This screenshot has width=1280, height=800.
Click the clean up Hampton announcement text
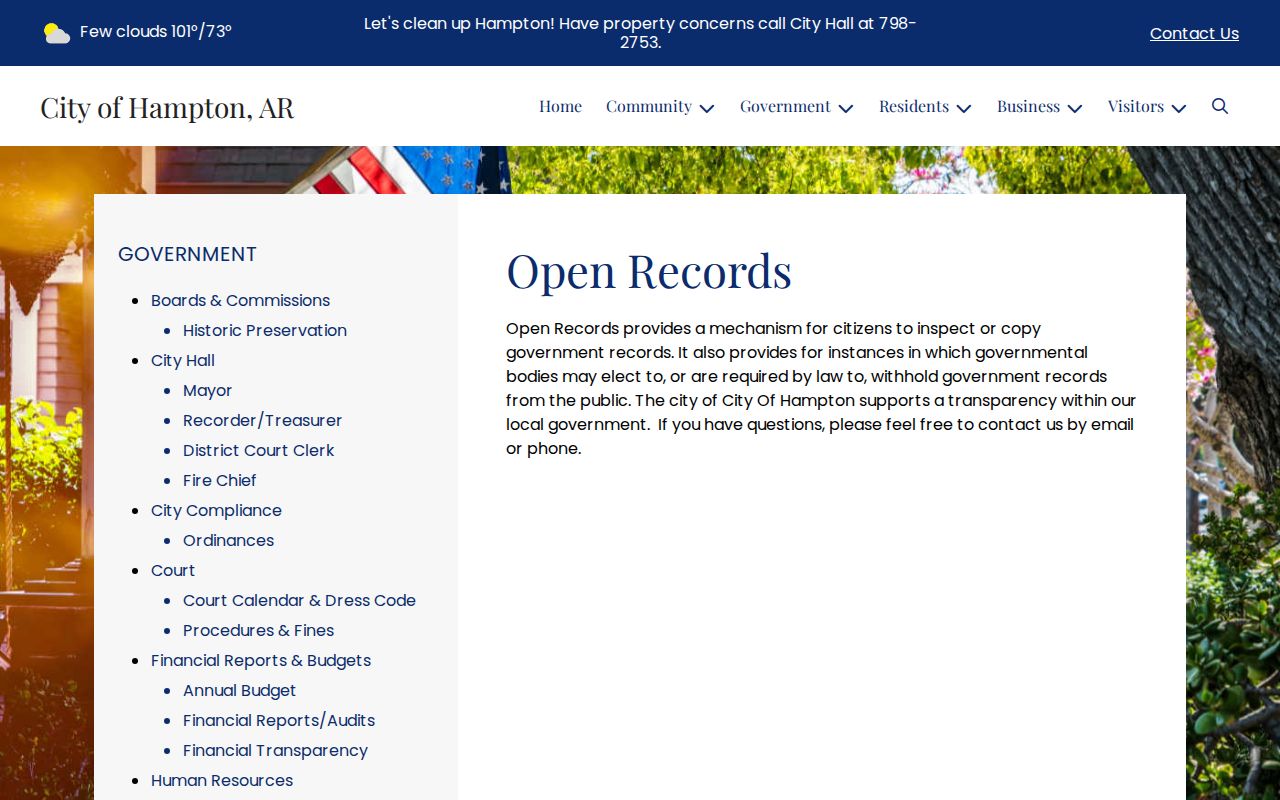640,33
